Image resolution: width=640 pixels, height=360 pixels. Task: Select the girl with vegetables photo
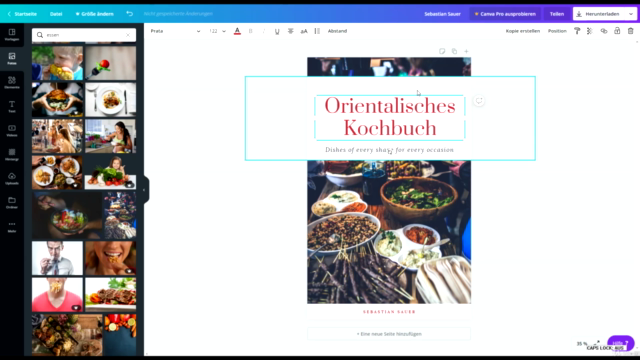point(111,172)
